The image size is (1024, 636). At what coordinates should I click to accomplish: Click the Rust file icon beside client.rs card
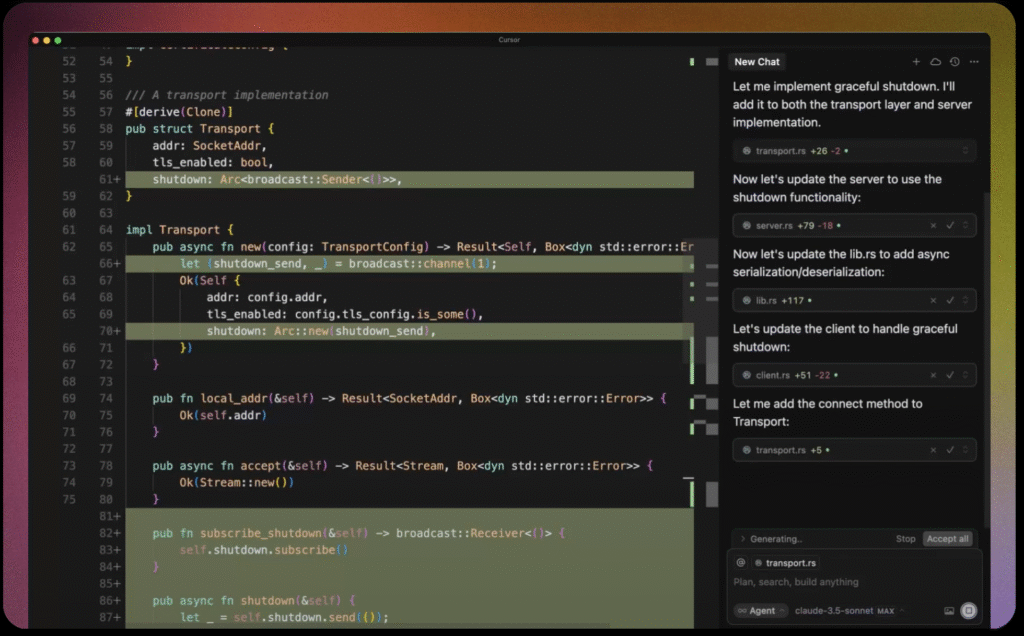(746, 375)
